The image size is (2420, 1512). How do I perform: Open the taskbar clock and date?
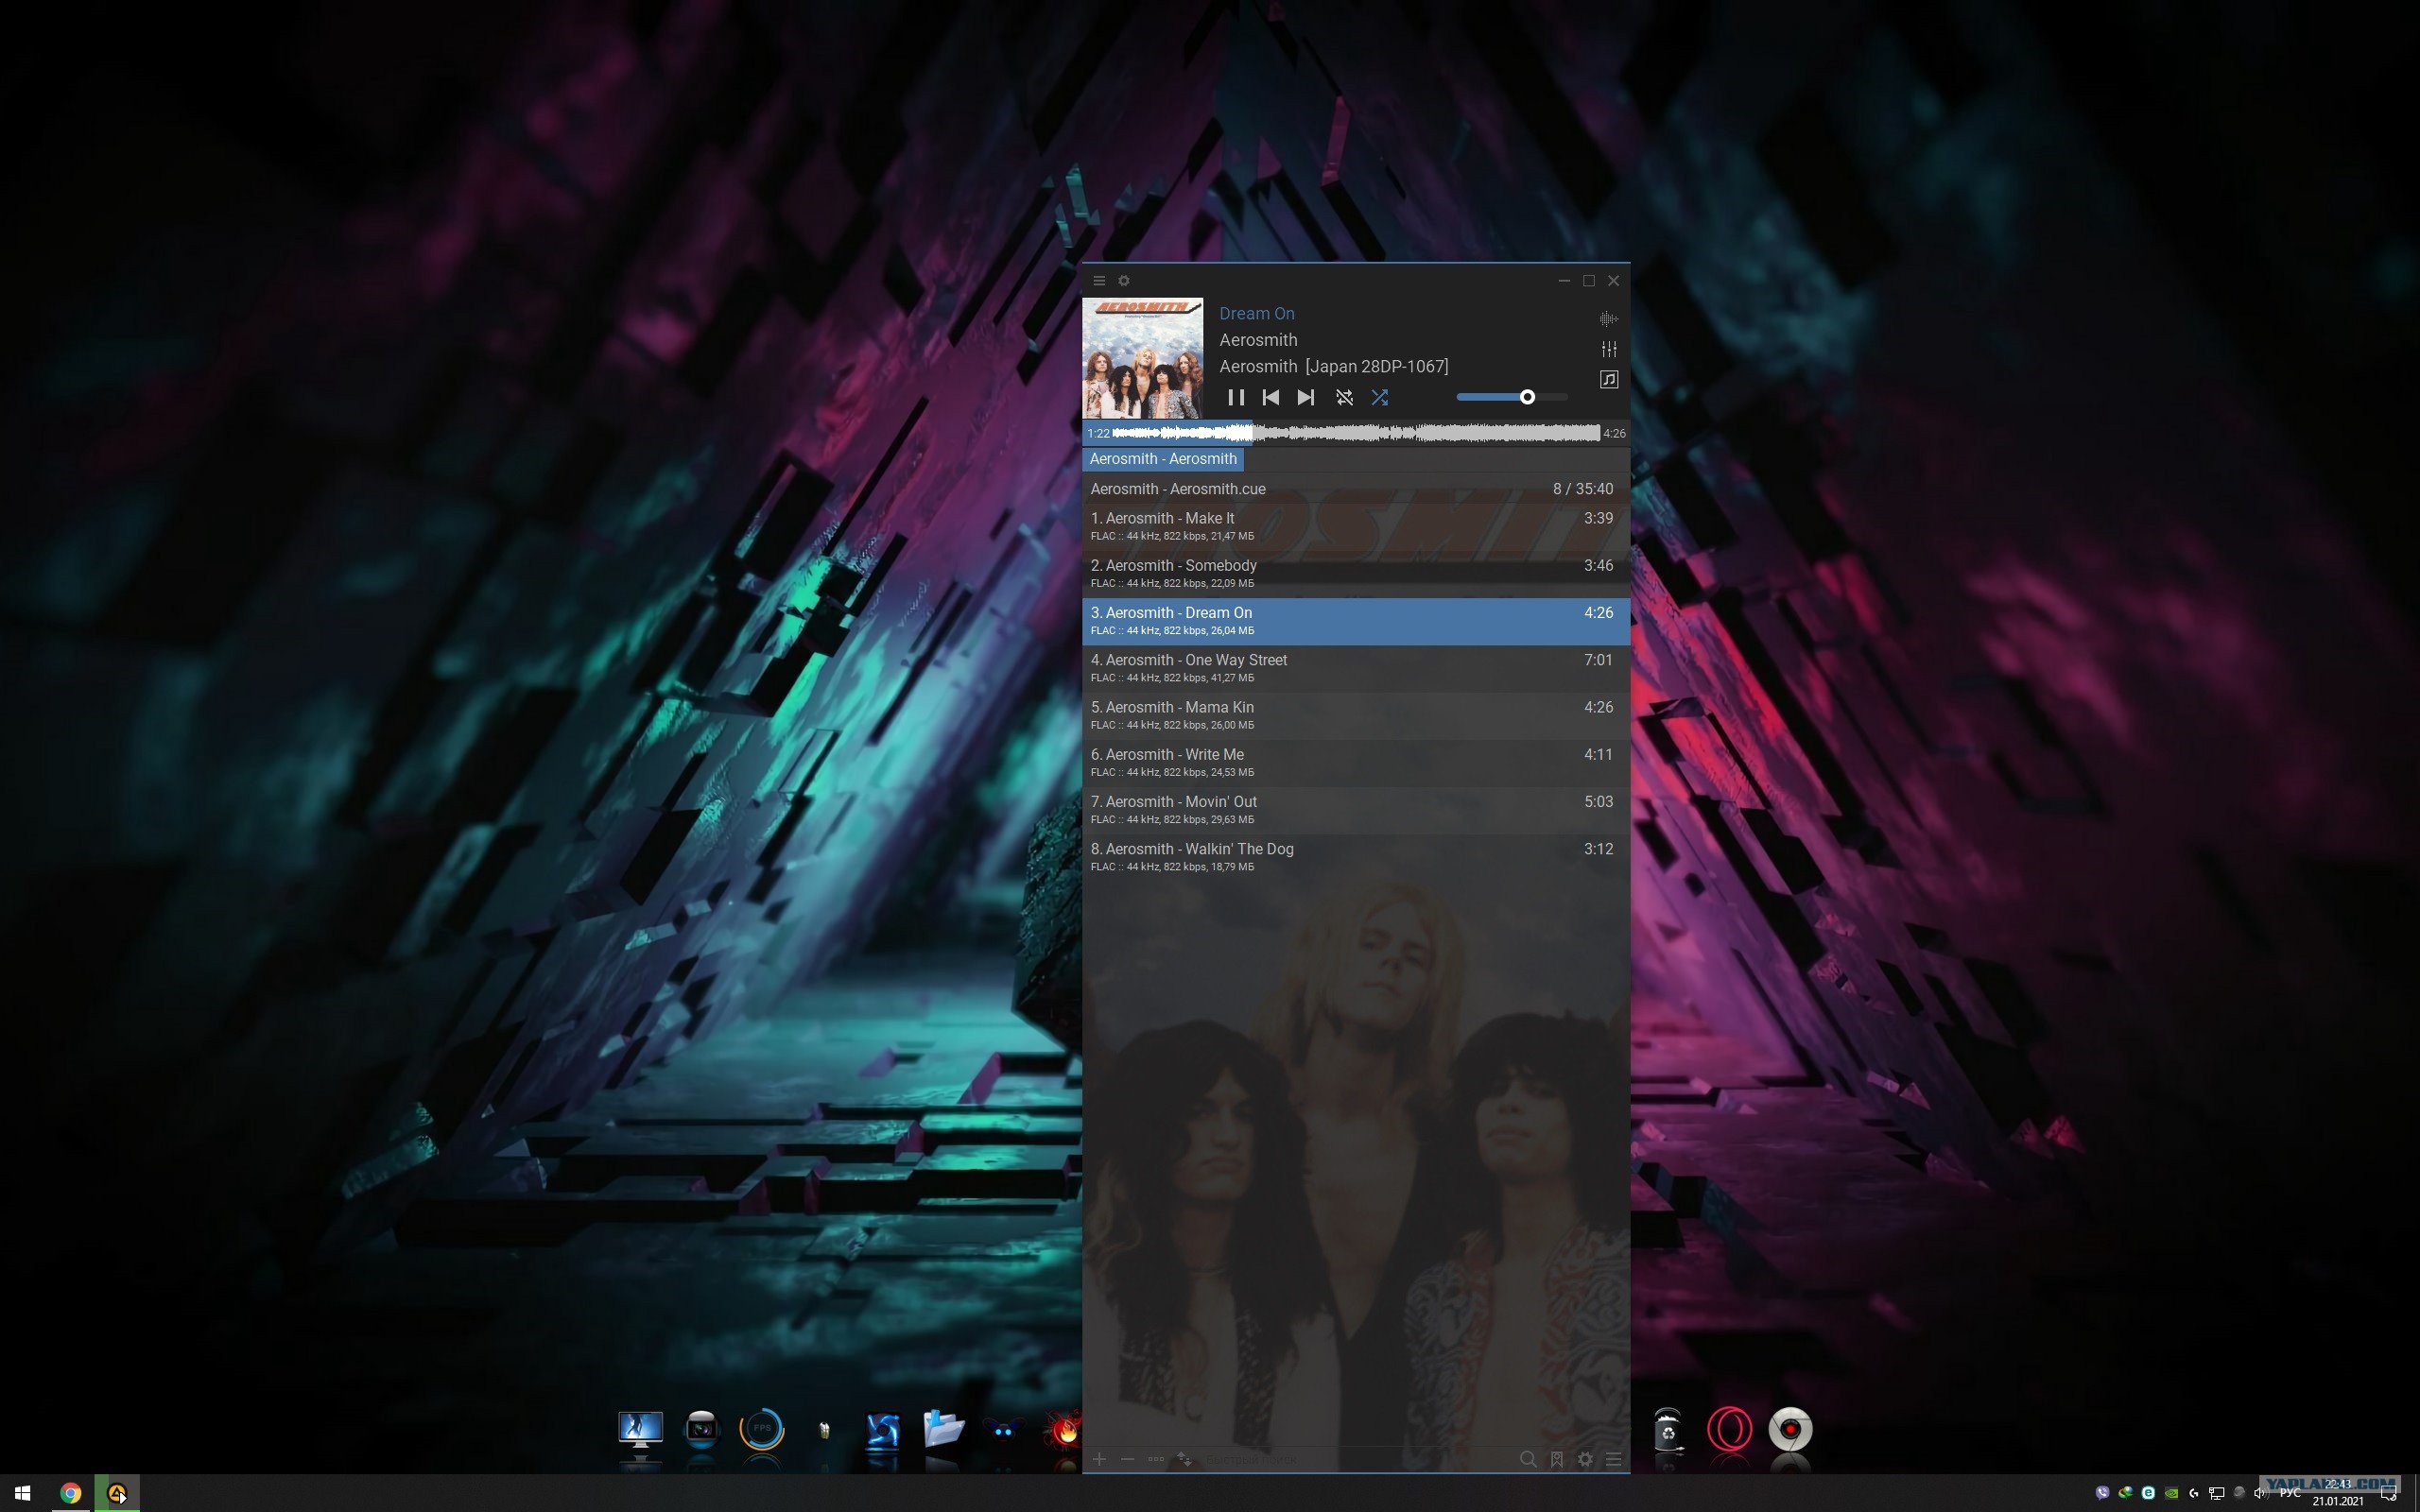coord(2338,1493)
